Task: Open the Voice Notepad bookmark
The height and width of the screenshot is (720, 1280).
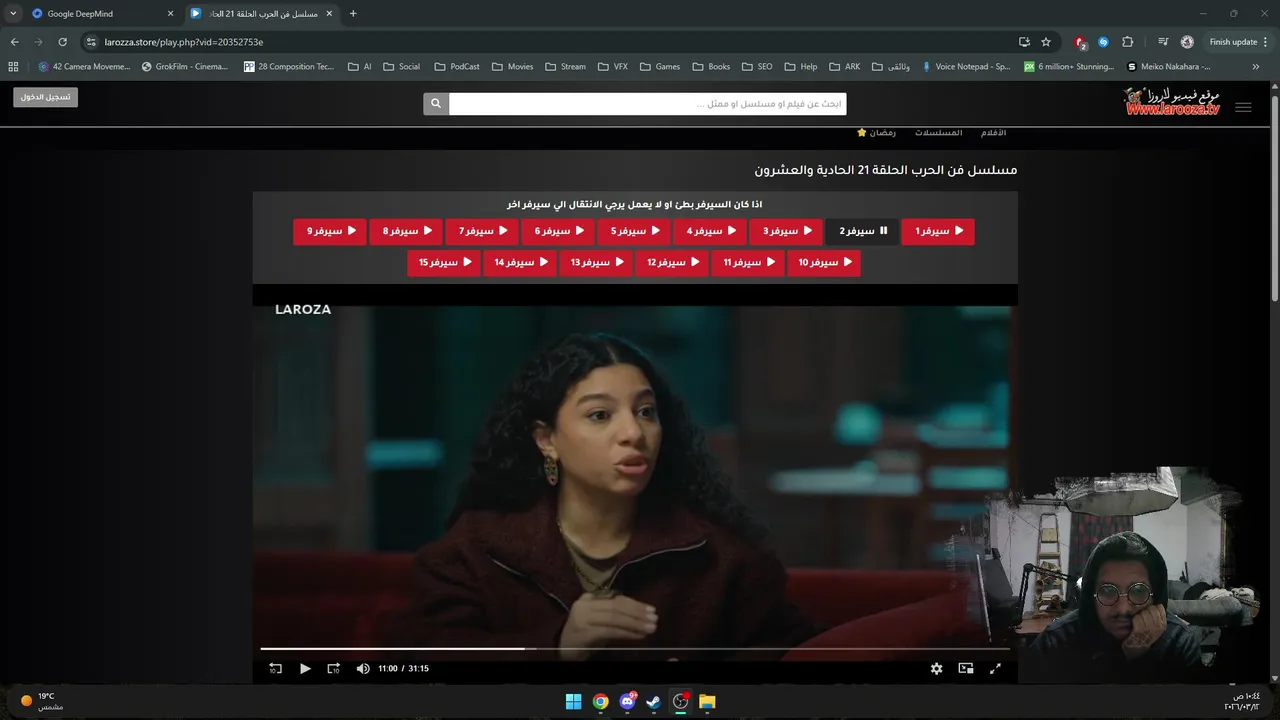Action: (x=966, y=67)
